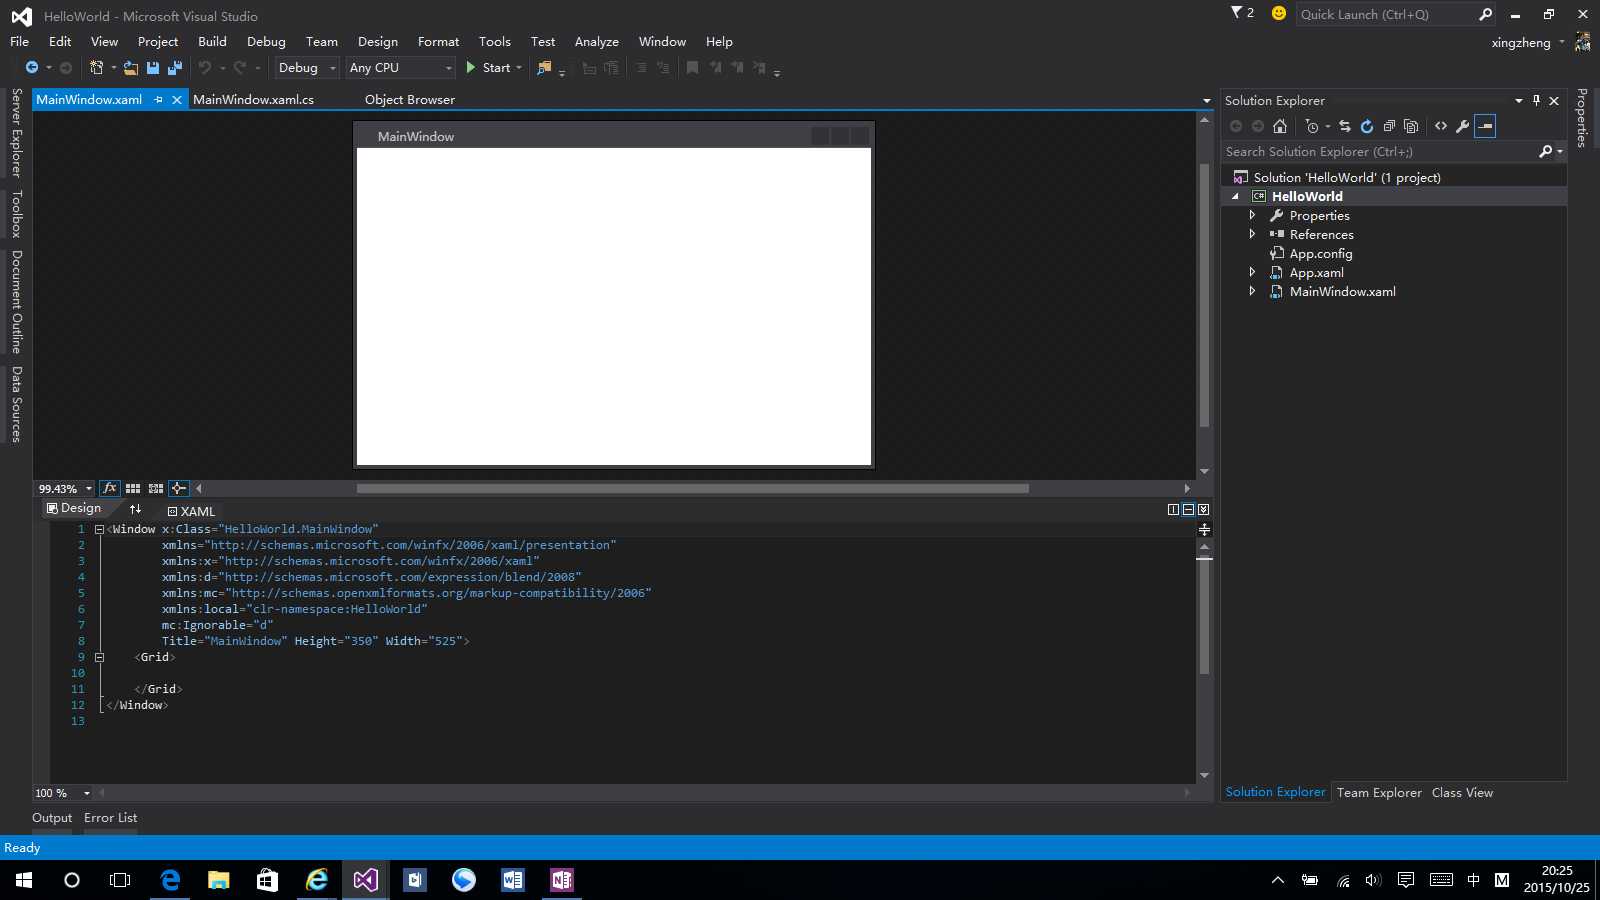Screen dimensions: 1600x900
Task: Open the Analyze menu
Action: pyautogui.click(x=596, y=41)
